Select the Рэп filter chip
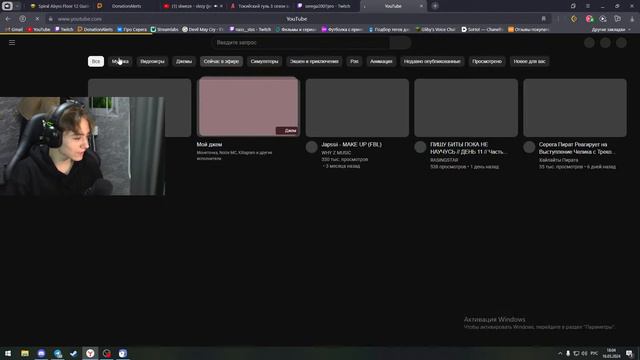The height and width of the screenshot is (360, 640). 354,61
